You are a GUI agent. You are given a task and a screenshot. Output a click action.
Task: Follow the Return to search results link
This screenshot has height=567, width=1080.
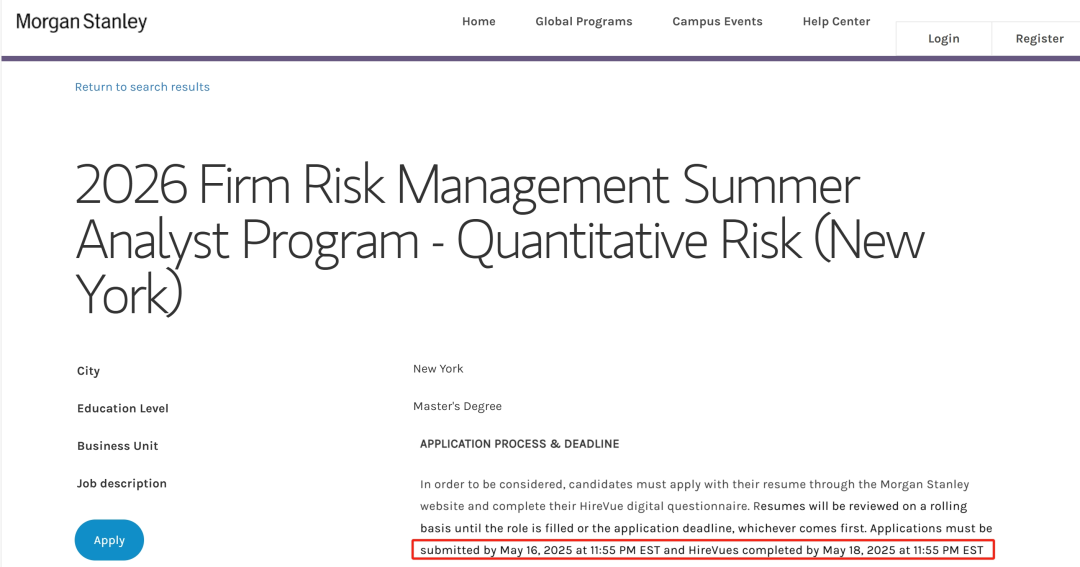[142, 87]
